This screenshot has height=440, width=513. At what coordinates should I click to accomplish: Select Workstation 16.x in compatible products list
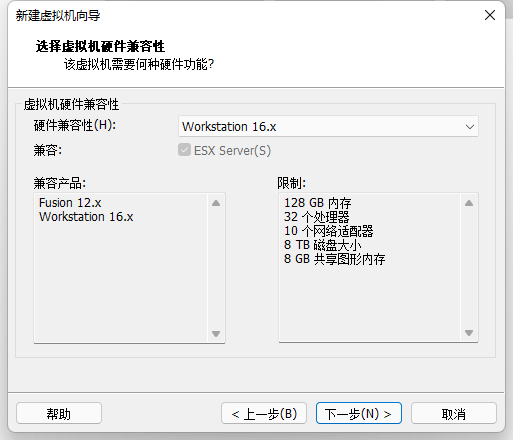[86, 217]
